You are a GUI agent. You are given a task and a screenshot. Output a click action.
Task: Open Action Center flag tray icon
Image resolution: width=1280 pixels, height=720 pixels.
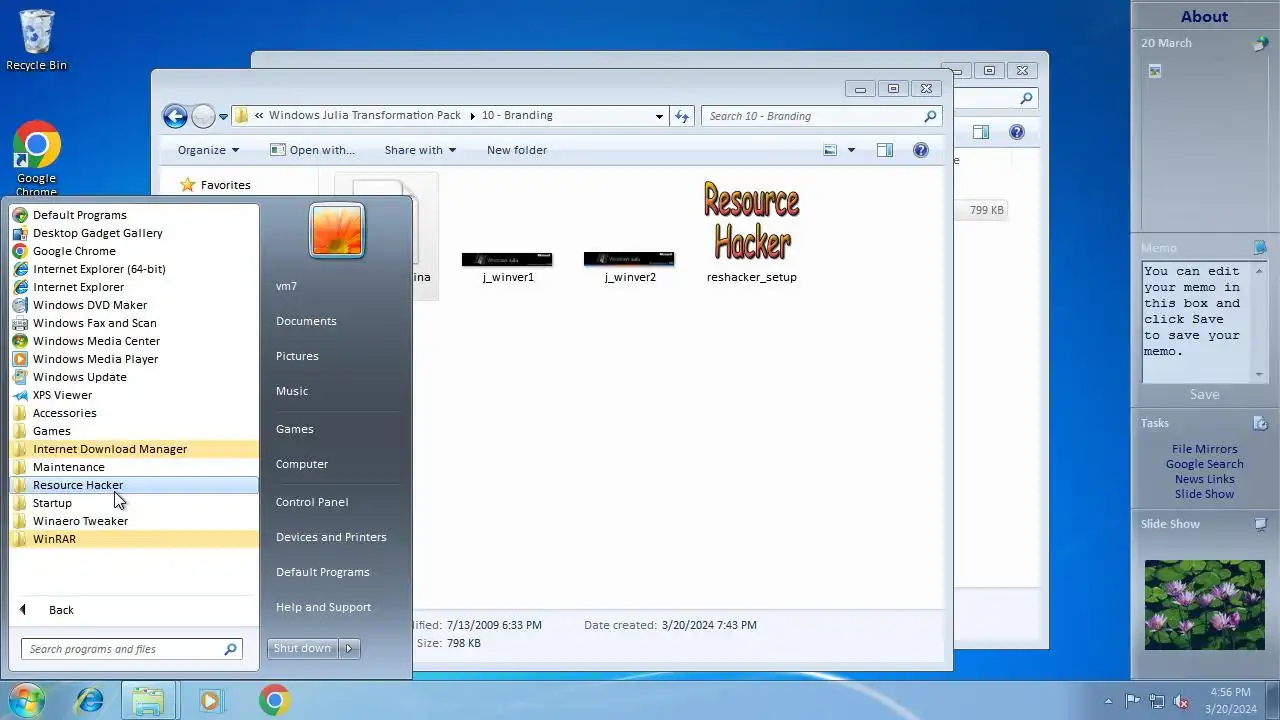pyautogui.click(x=1133, y=701)
